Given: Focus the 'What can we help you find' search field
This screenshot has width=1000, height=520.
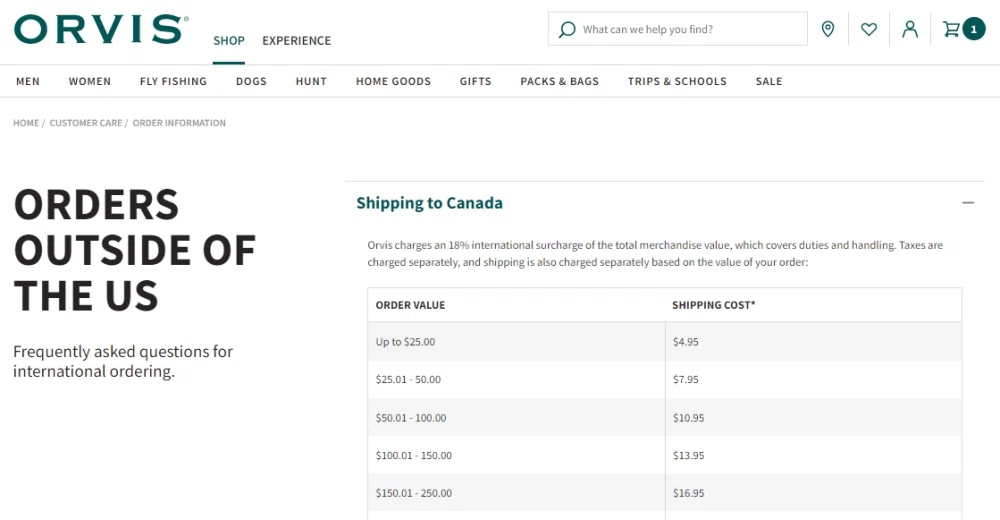Looking at the screenshot, I should (x=690, y=29).
